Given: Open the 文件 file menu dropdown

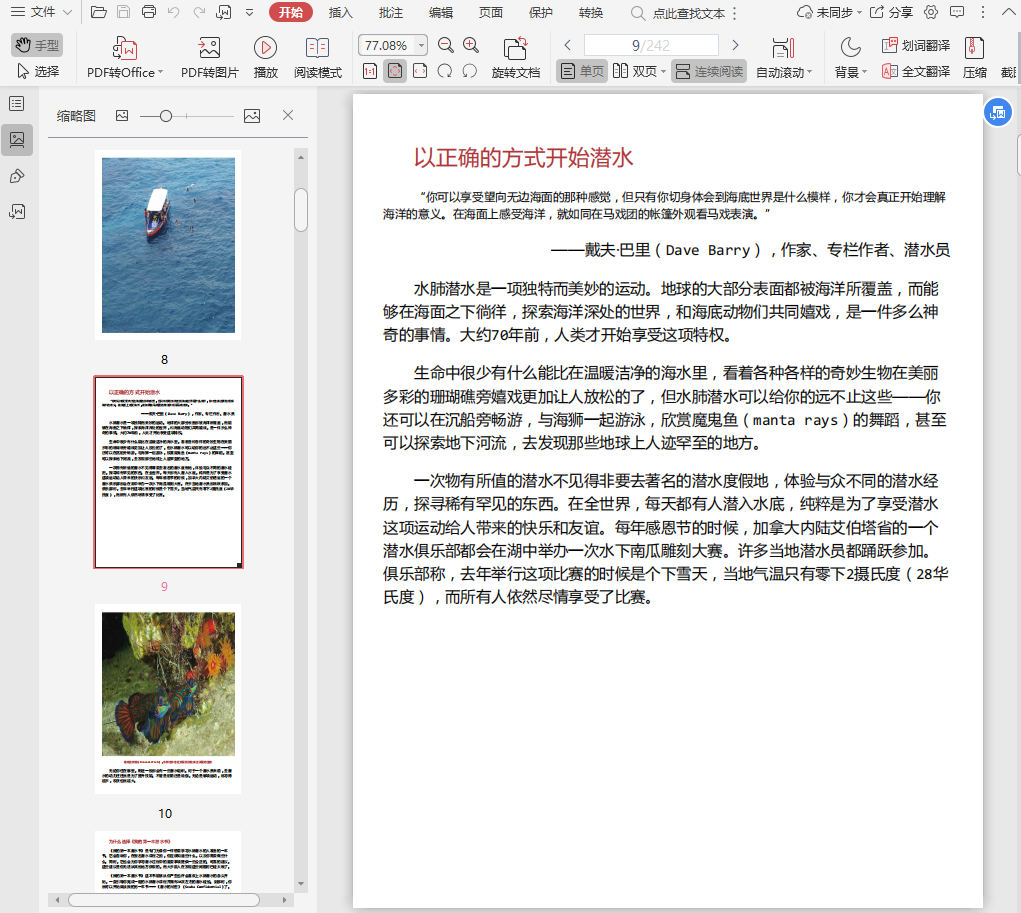Looking at the screenshot, I should click(42, 12).
